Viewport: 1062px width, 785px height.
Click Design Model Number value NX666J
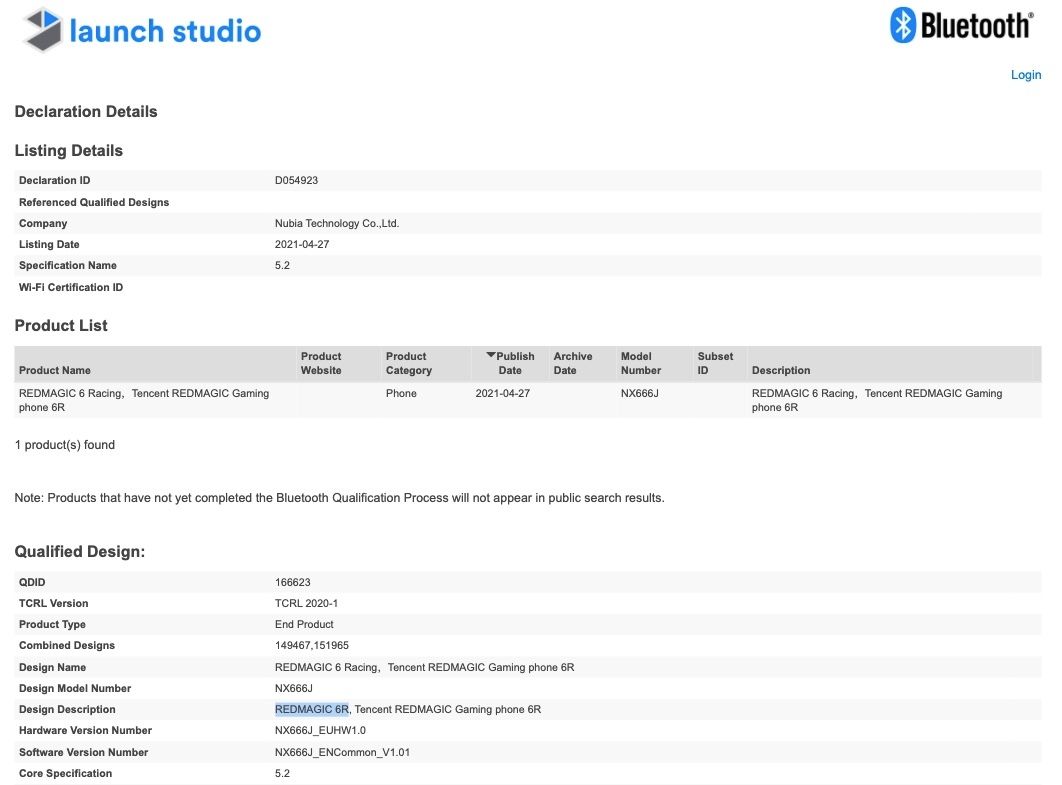pyautogui.click(x=293, y=688)
